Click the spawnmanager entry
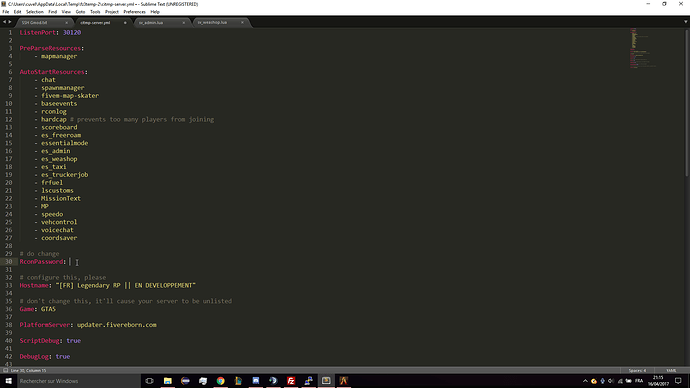690x388 pixels. (62, 88)
